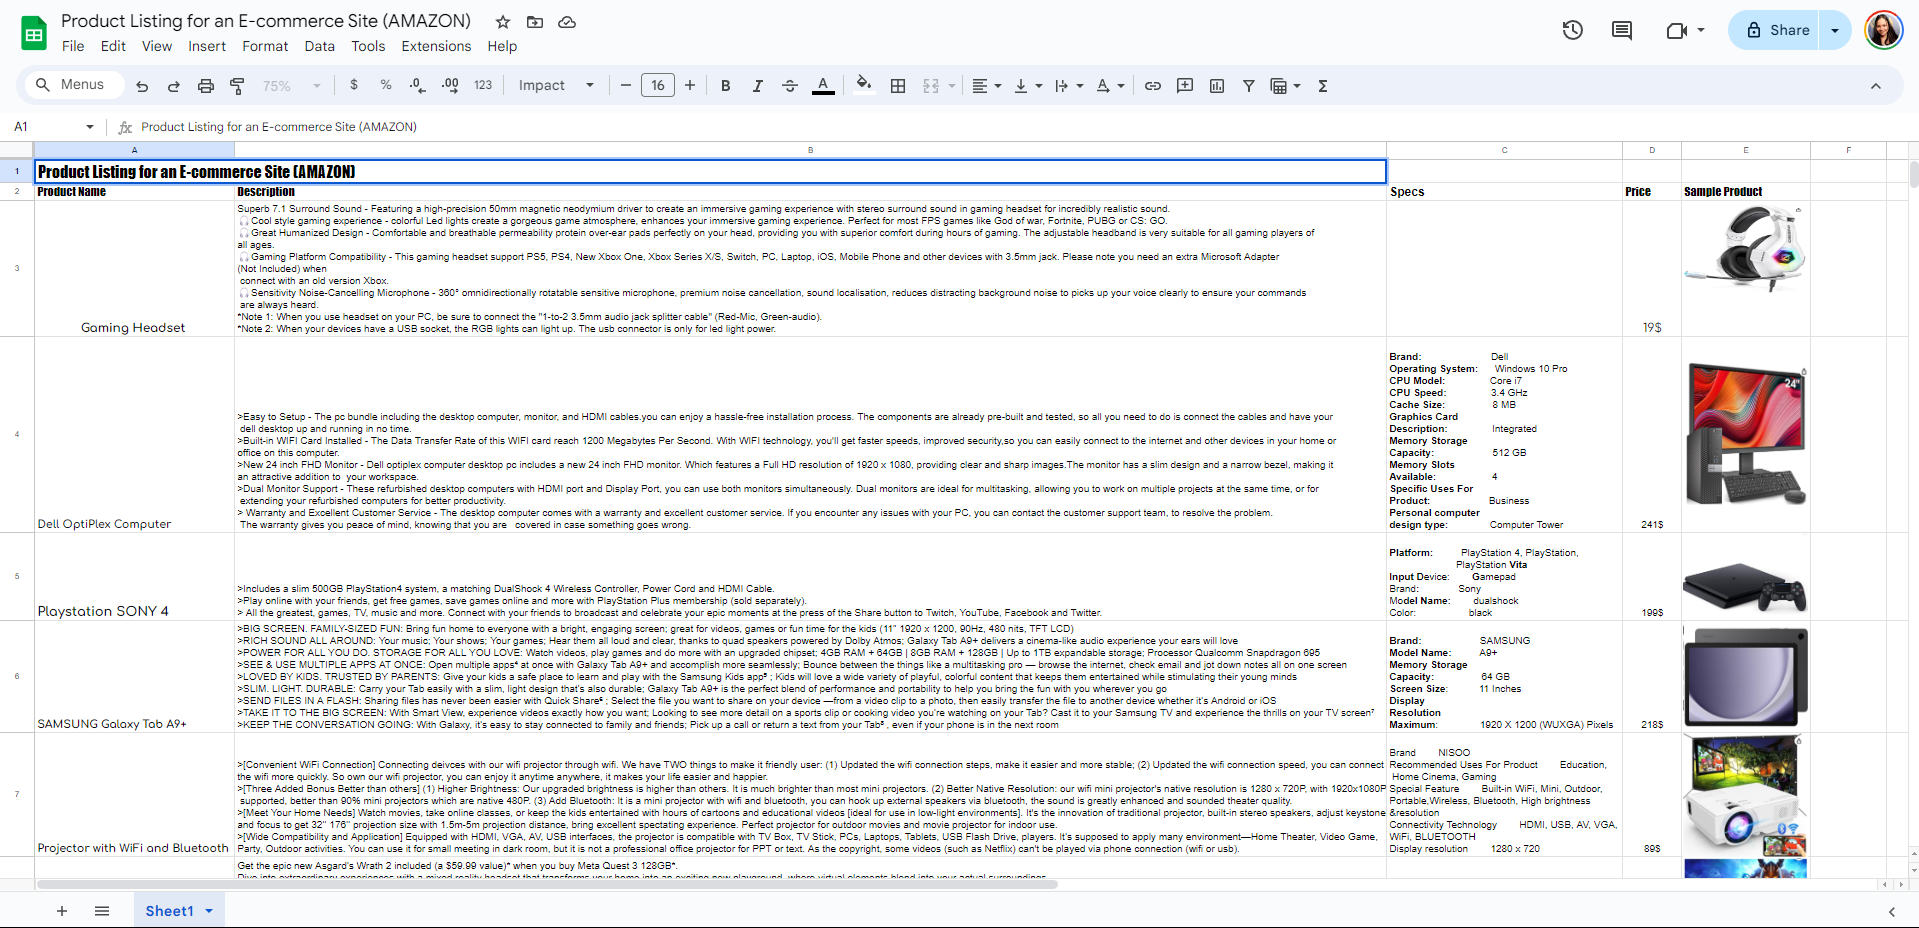1919x928 pixels.
Task: Format as currency with dollar icon
Action: (x=354, y=86)
